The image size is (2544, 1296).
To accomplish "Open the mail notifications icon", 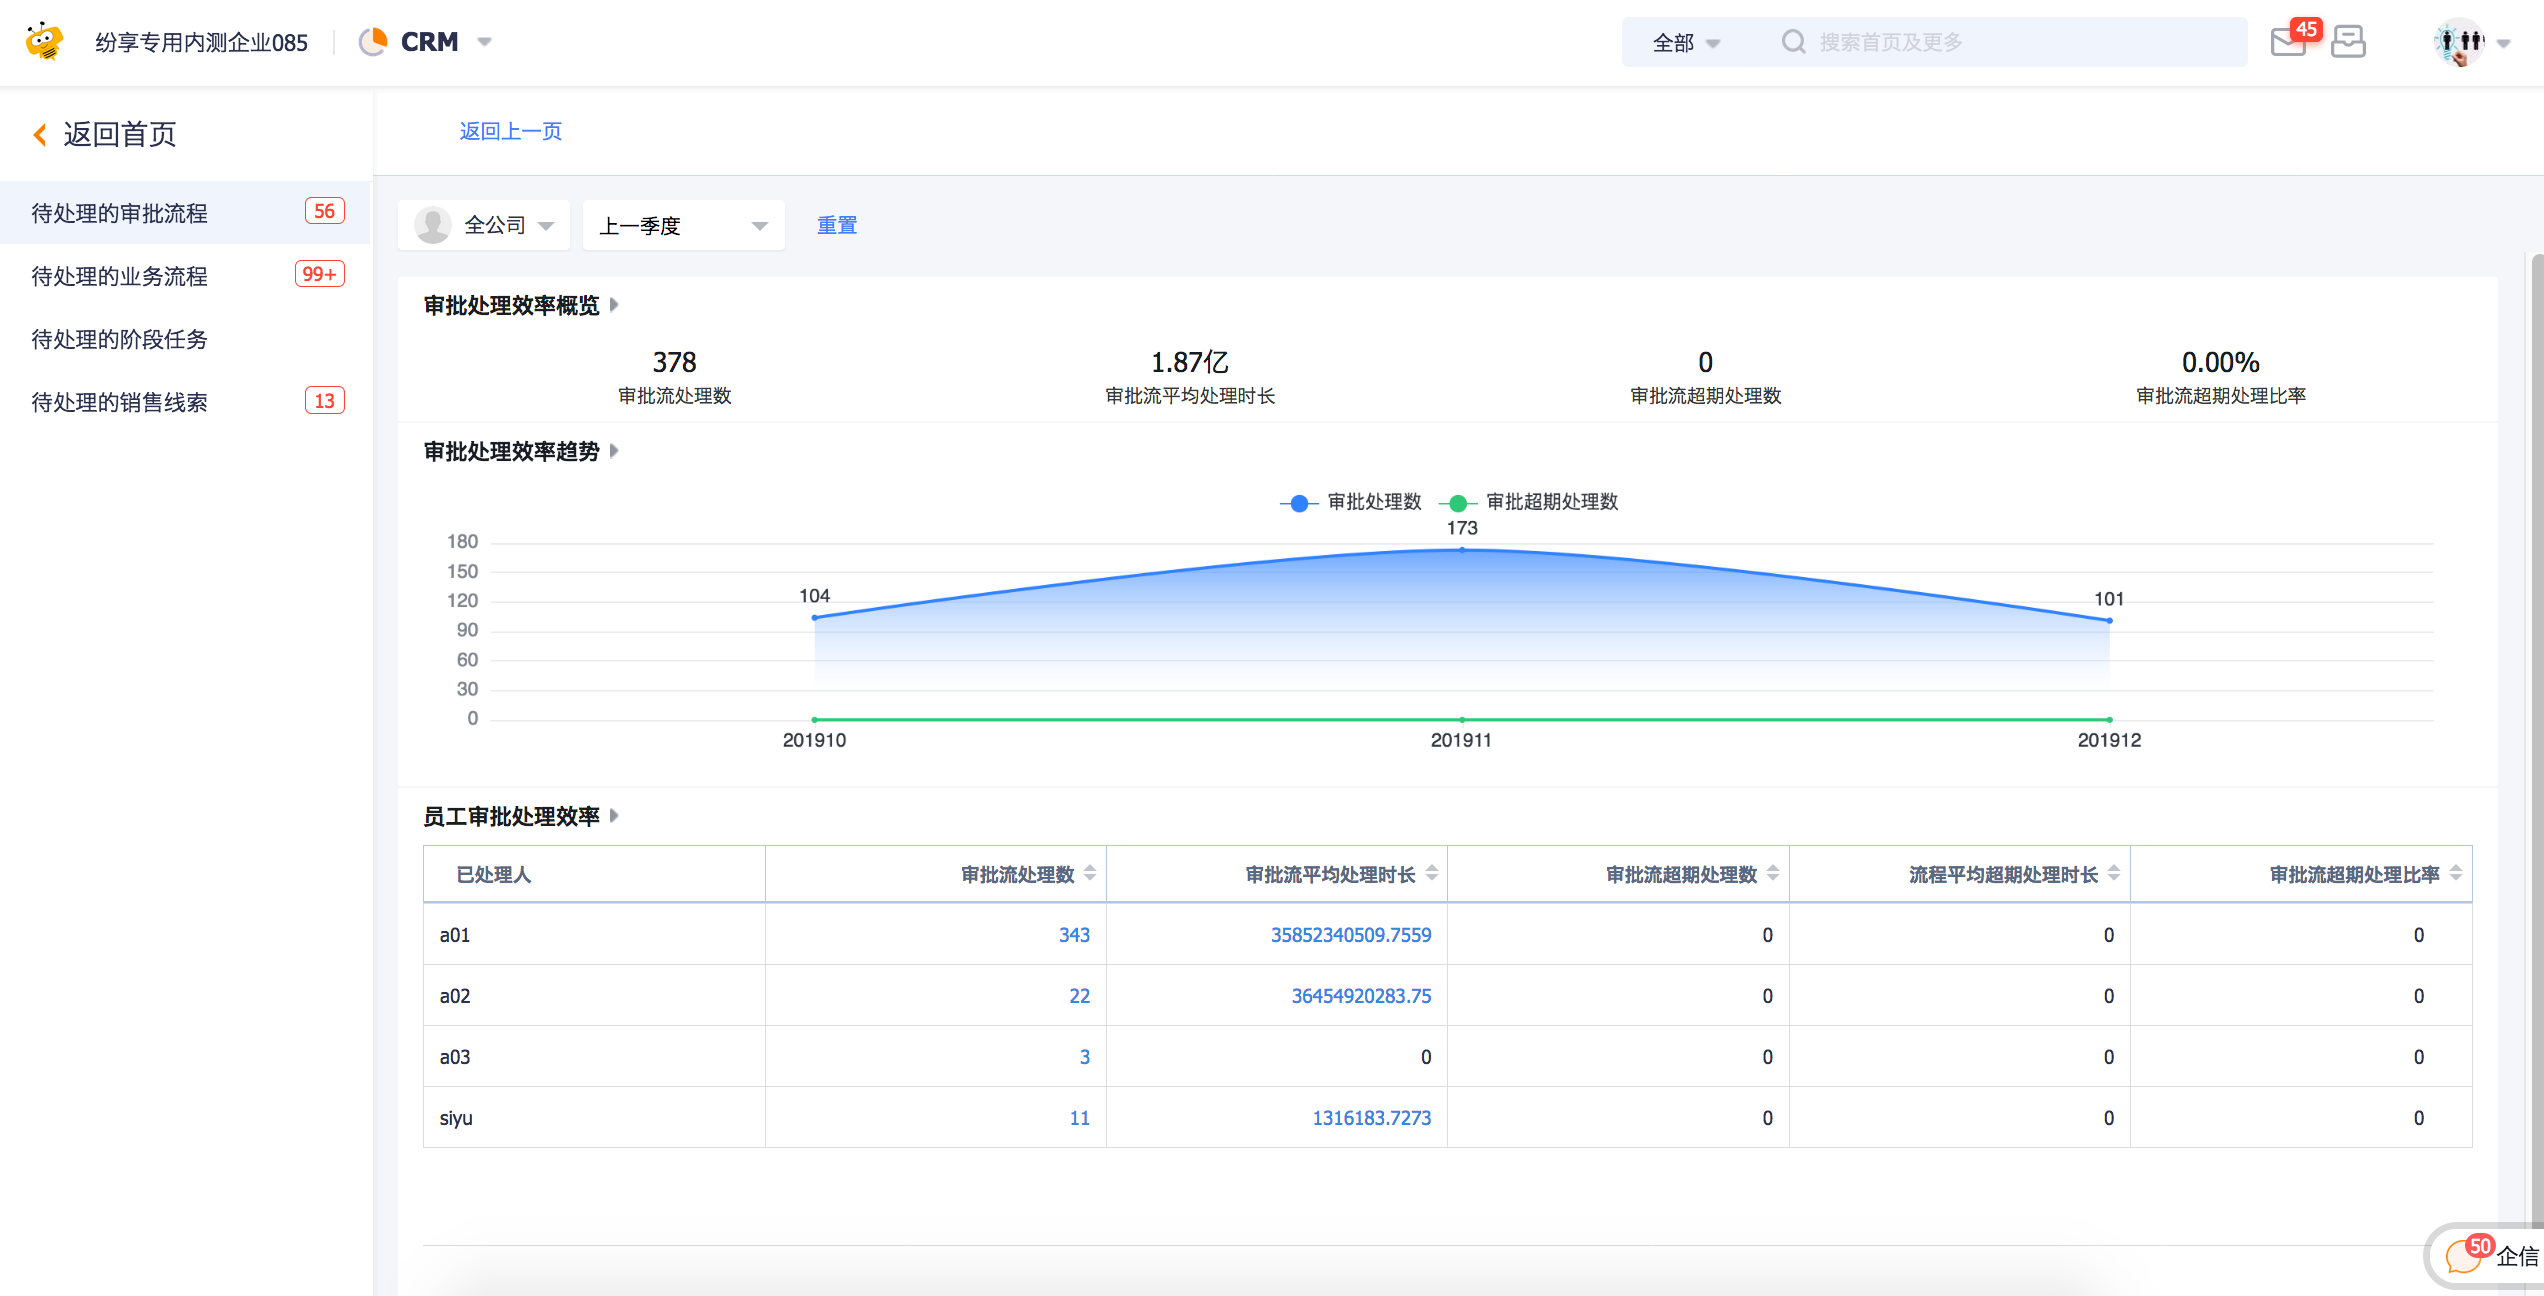I will [2288, 42].
